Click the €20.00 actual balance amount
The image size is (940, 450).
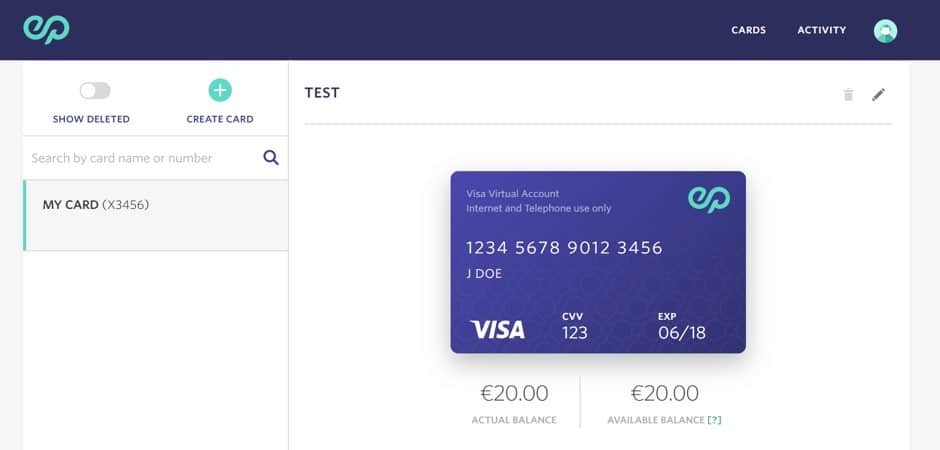514,394
